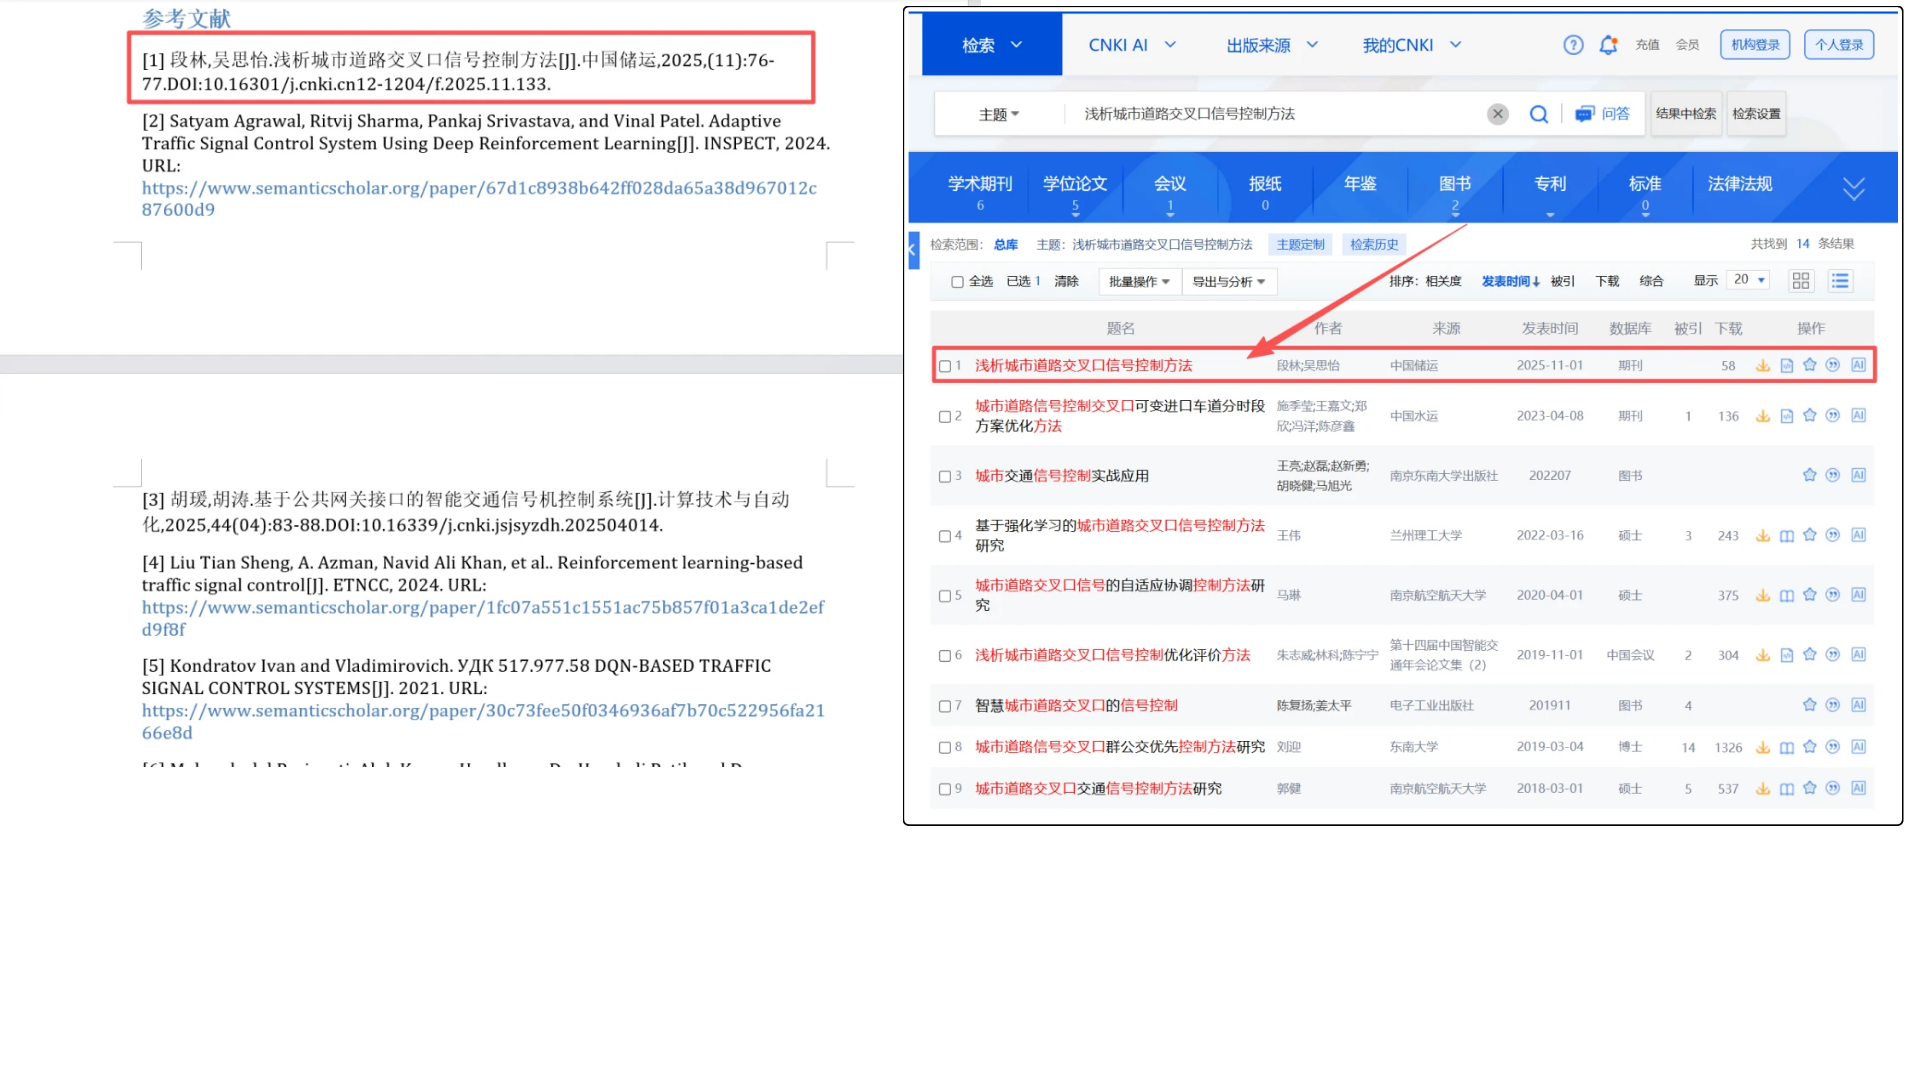This screenshot has height=1080, width=1920.
Task: Switch to list view of results
Action: 1840,281
